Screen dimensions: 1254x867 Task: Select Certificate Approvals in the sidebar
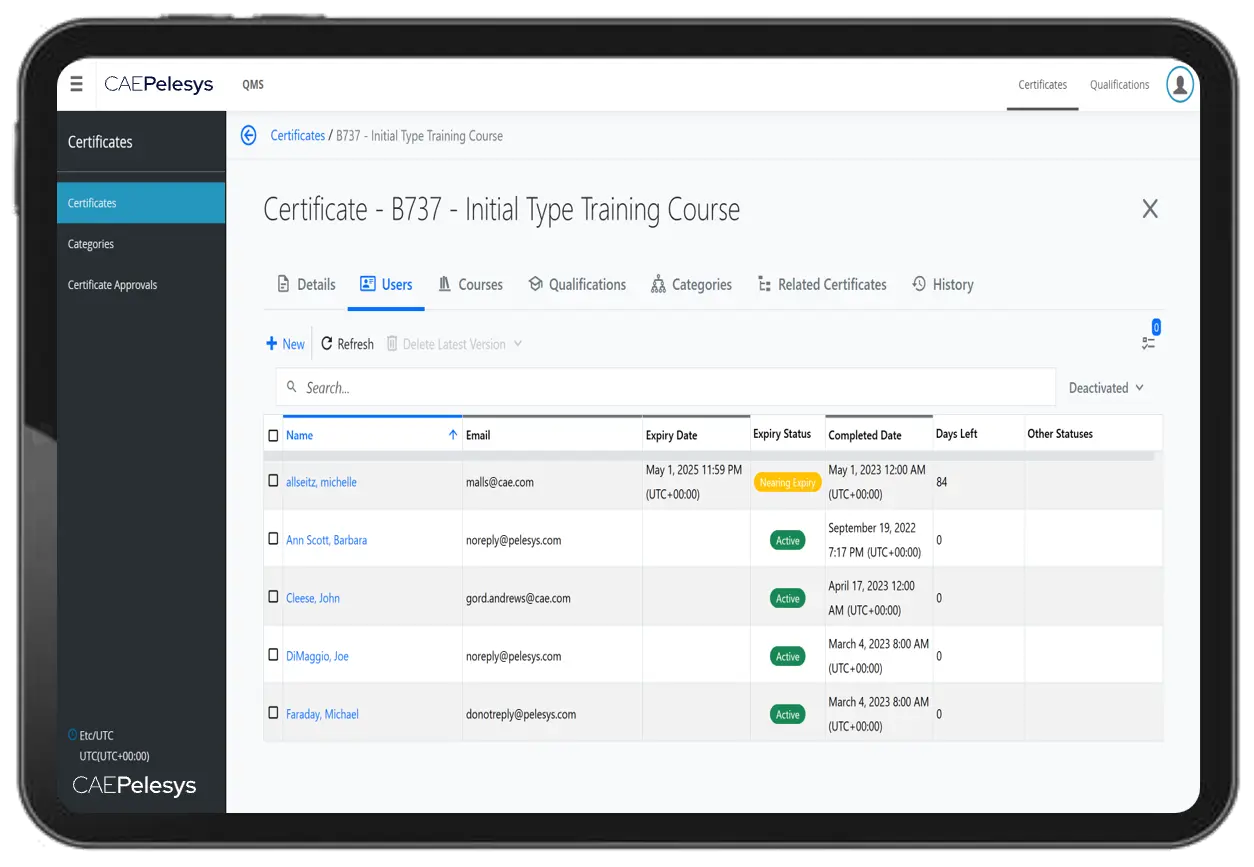click(112, 285)
